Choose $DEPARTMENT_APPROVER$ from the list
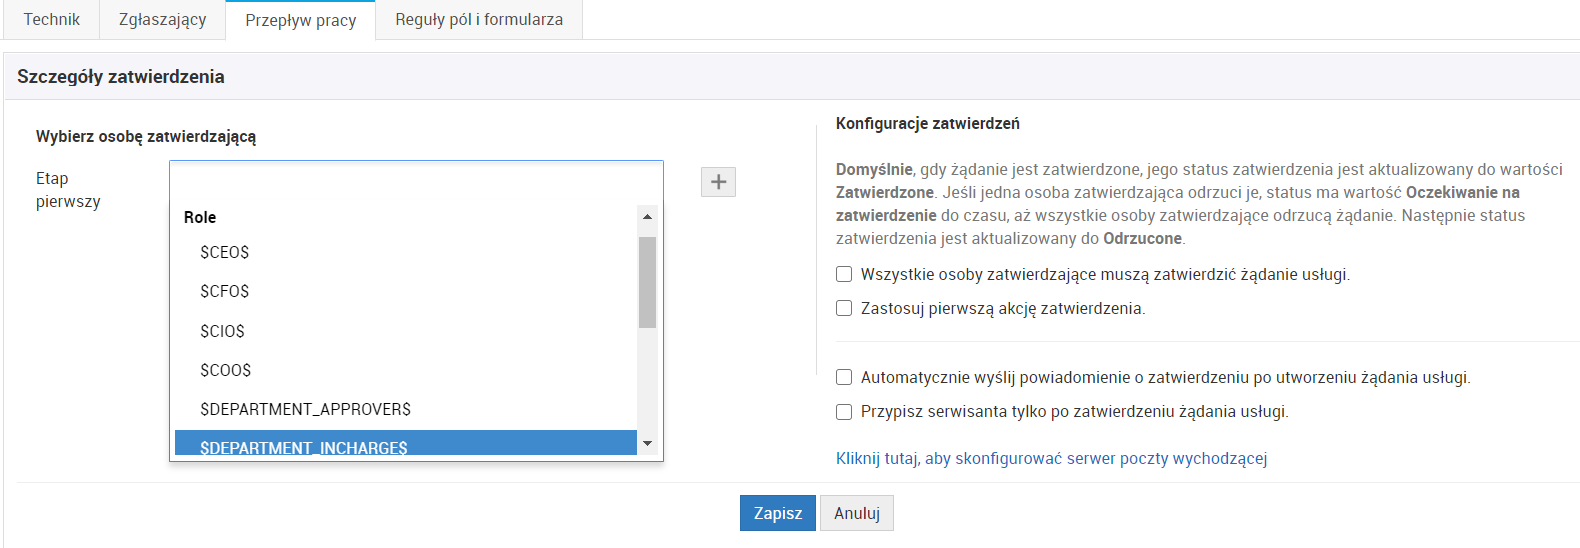This screenshot has height=548, width=1580. pos(305,409)
